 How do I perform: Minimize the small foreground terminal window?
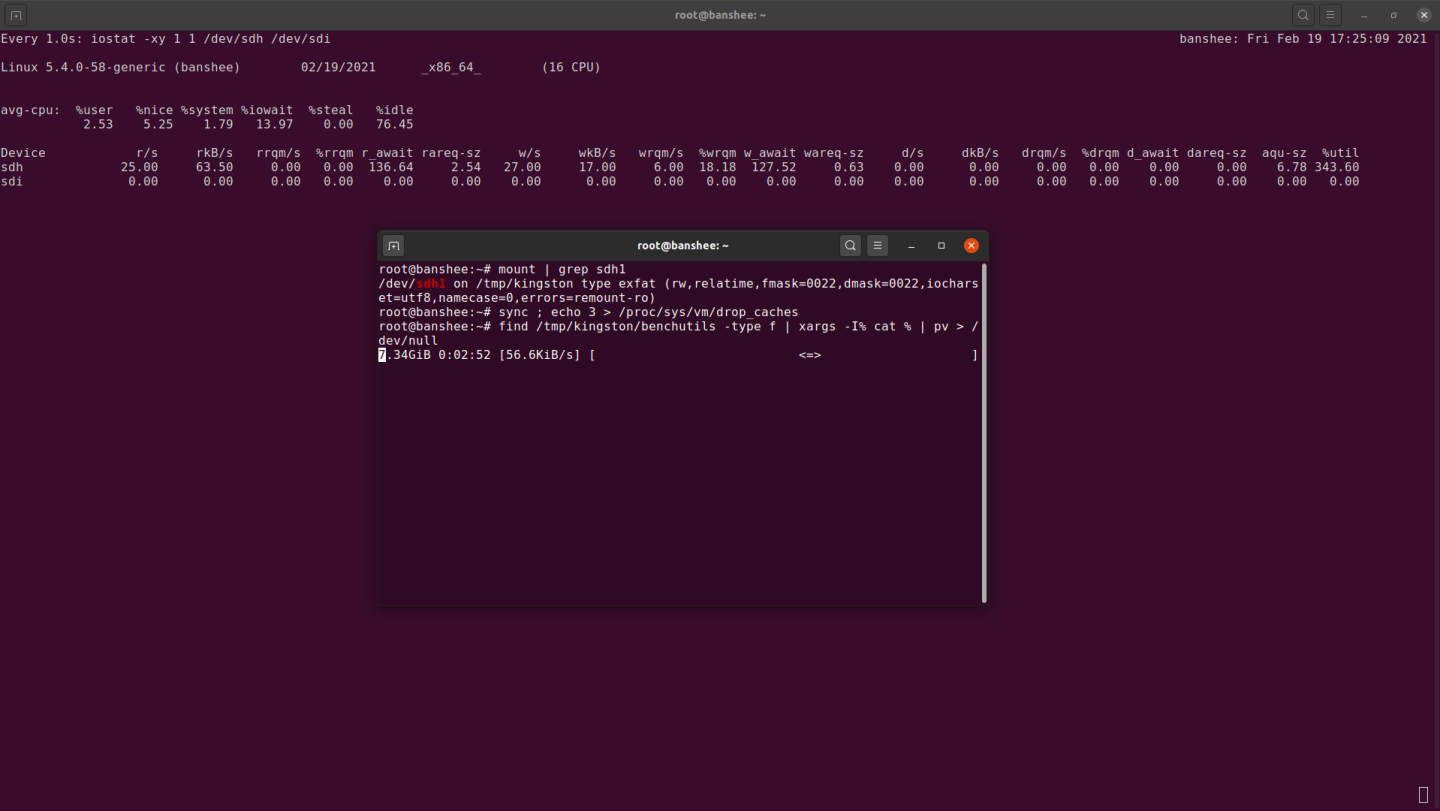(x=911, y=245)
